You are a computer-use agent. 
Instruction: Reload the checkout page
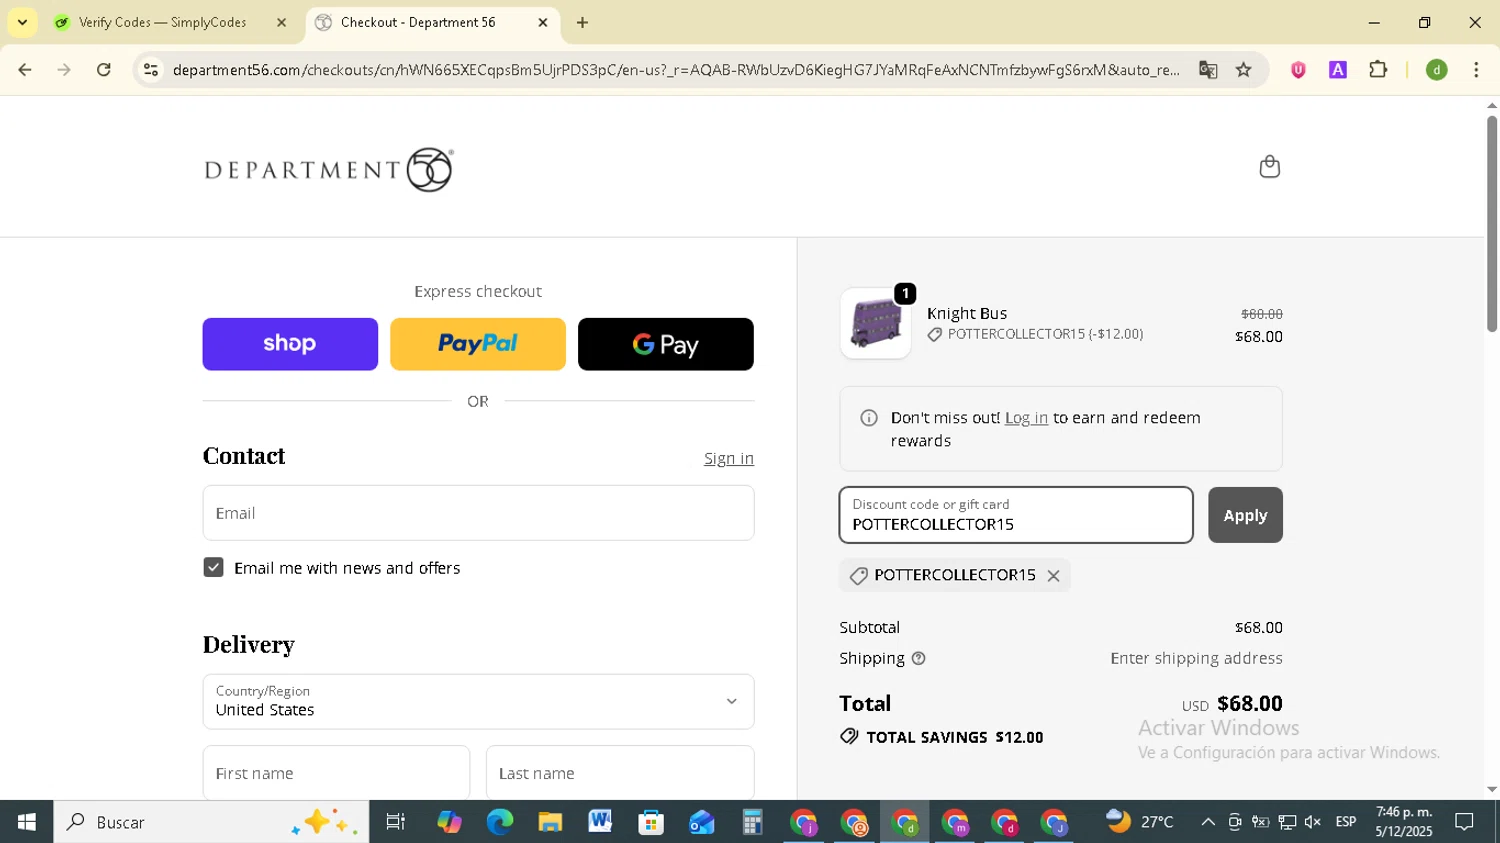point(104,70)
